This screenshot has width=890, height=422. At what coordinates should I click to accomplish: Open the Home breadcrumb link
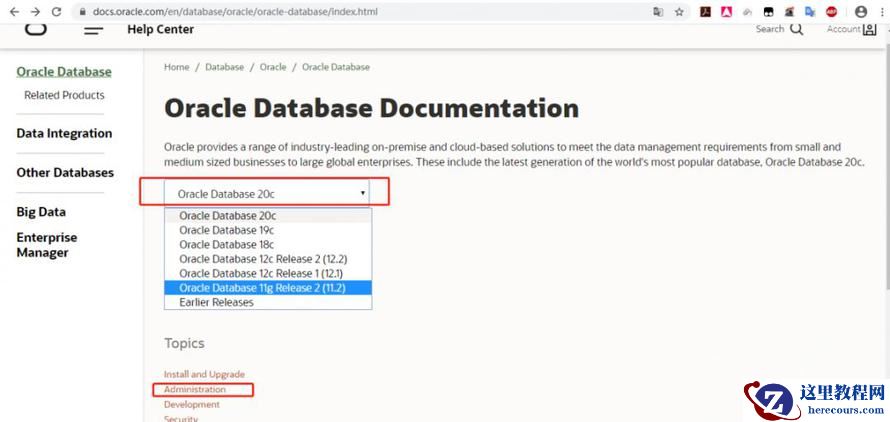[177, 67]
